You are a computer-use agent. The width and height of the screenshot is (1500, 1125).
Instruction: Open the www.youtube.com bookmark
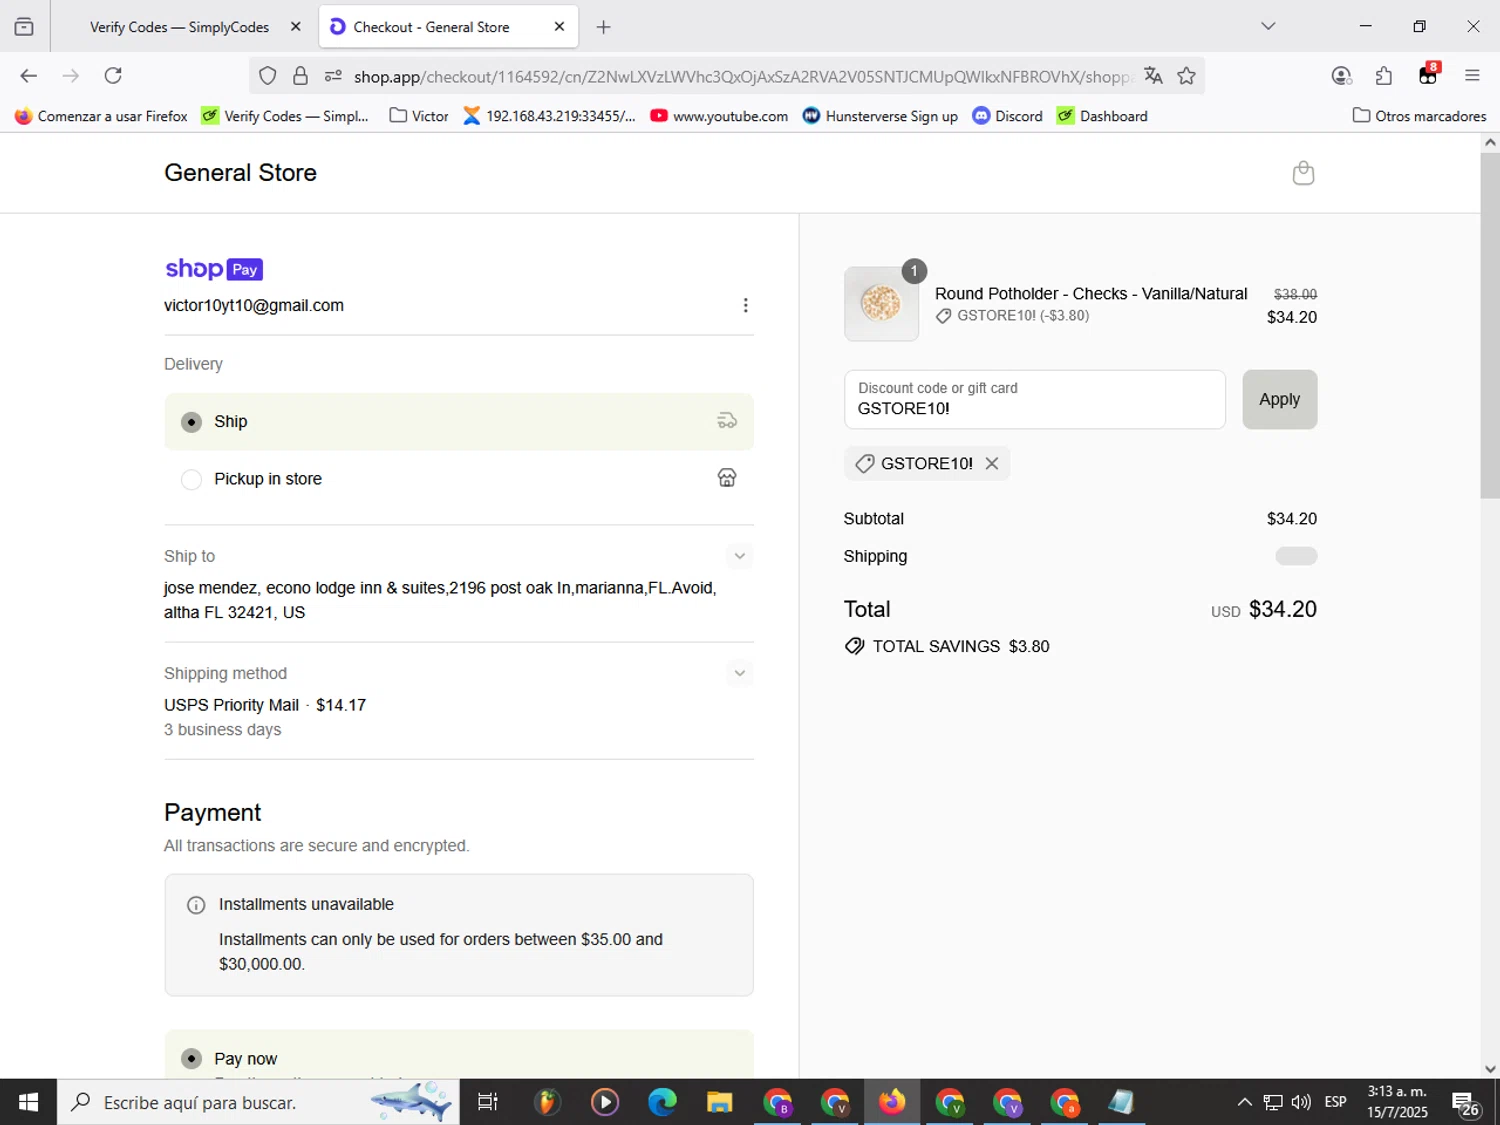[x=719, y=116]
